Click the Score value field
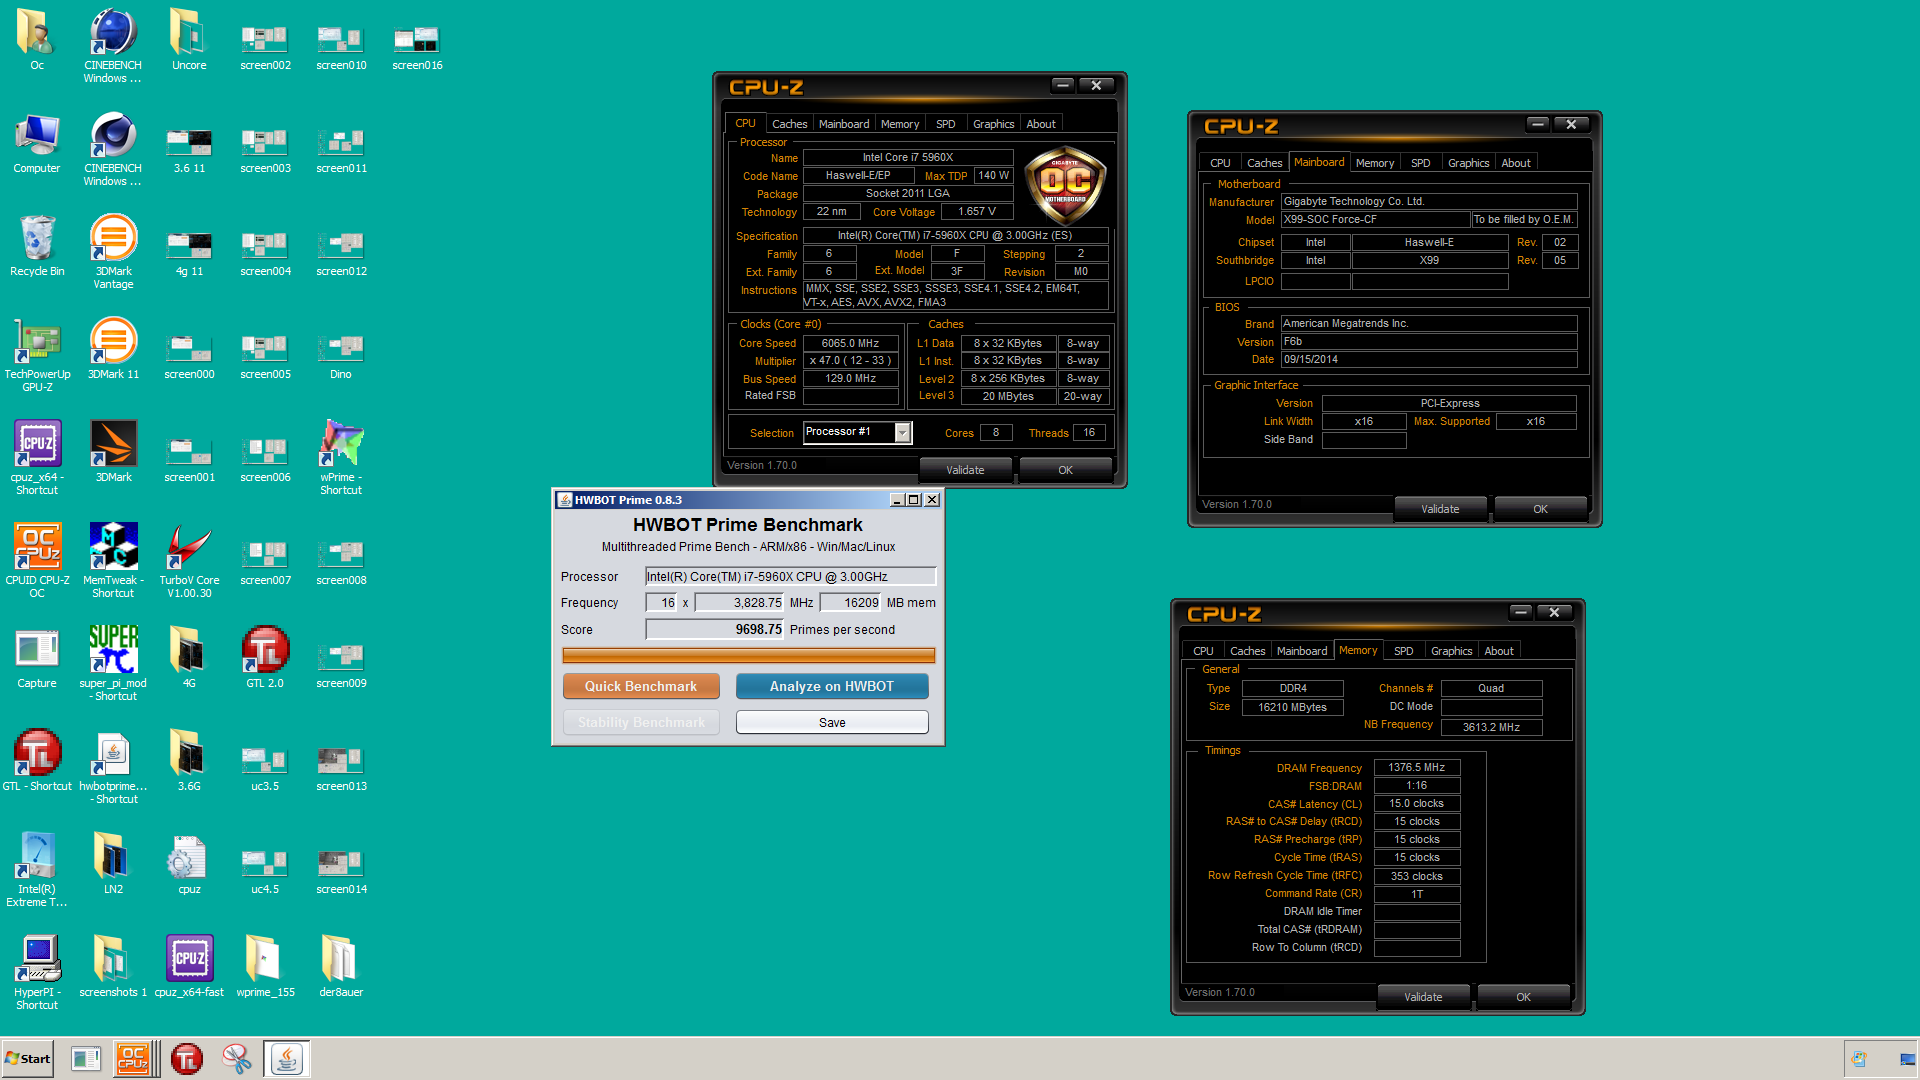The width and height of the screenshot is (1920, 1080). 715,629
